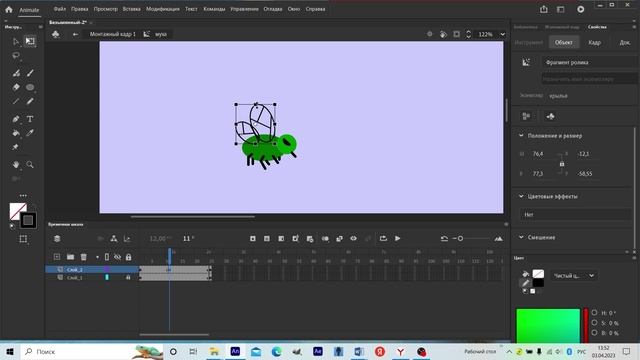Select the Pen tool
This screenshot has width=640, height=360.
[x=16, y=119]
